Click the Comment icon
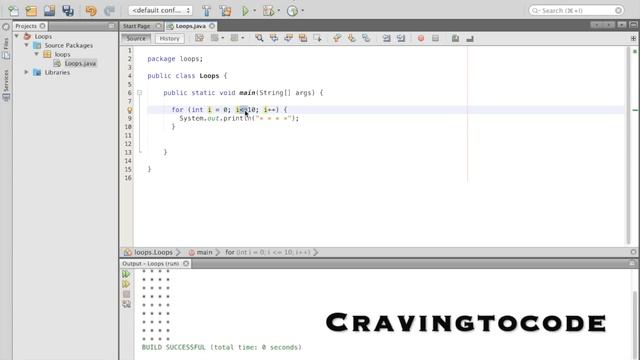Screen dimensions: 640x360 (455, 38)
